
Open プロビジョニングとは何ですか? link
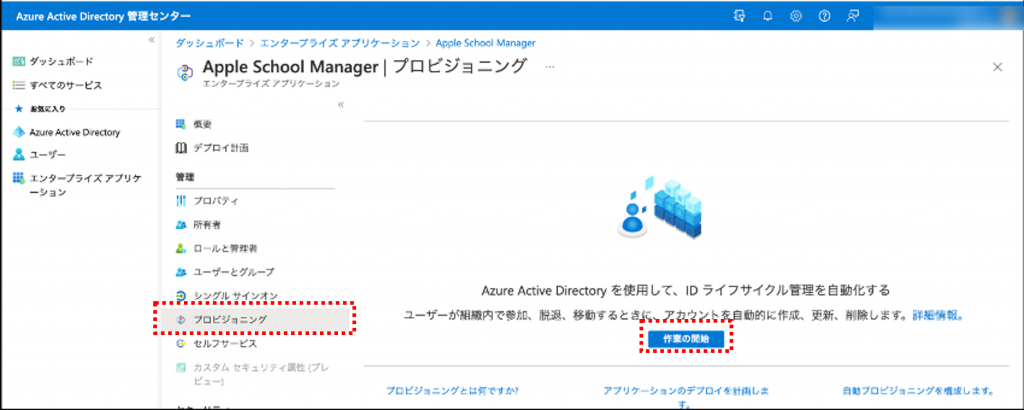[452, 390]
